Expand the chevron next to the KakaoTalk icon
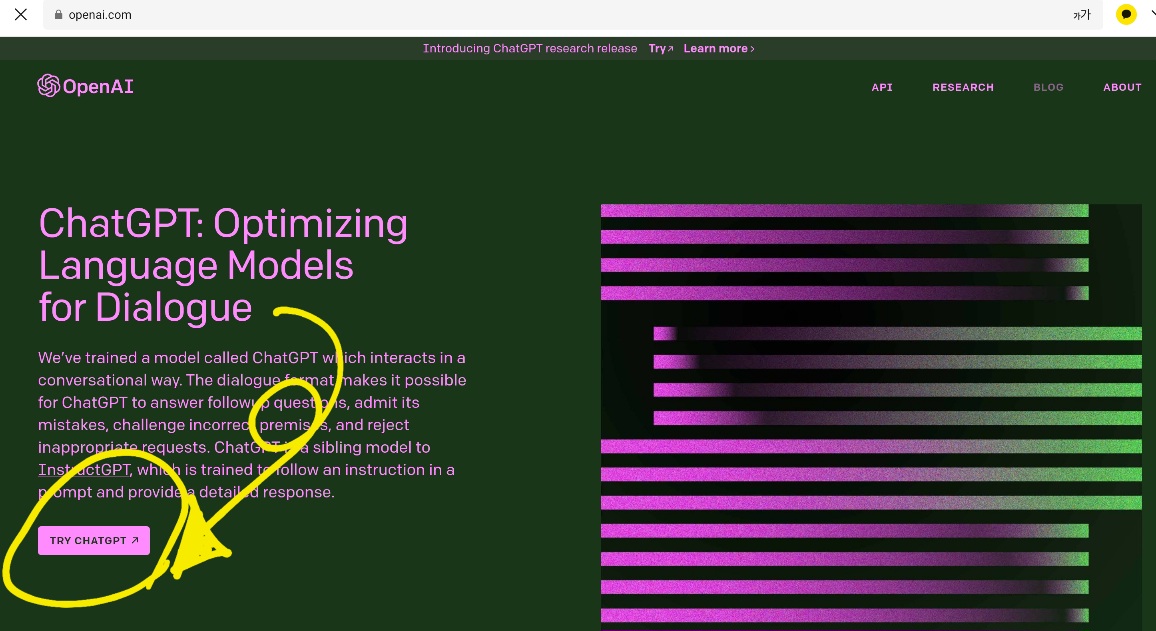This screenshot has height=631, width=1156. (1152, 12)
